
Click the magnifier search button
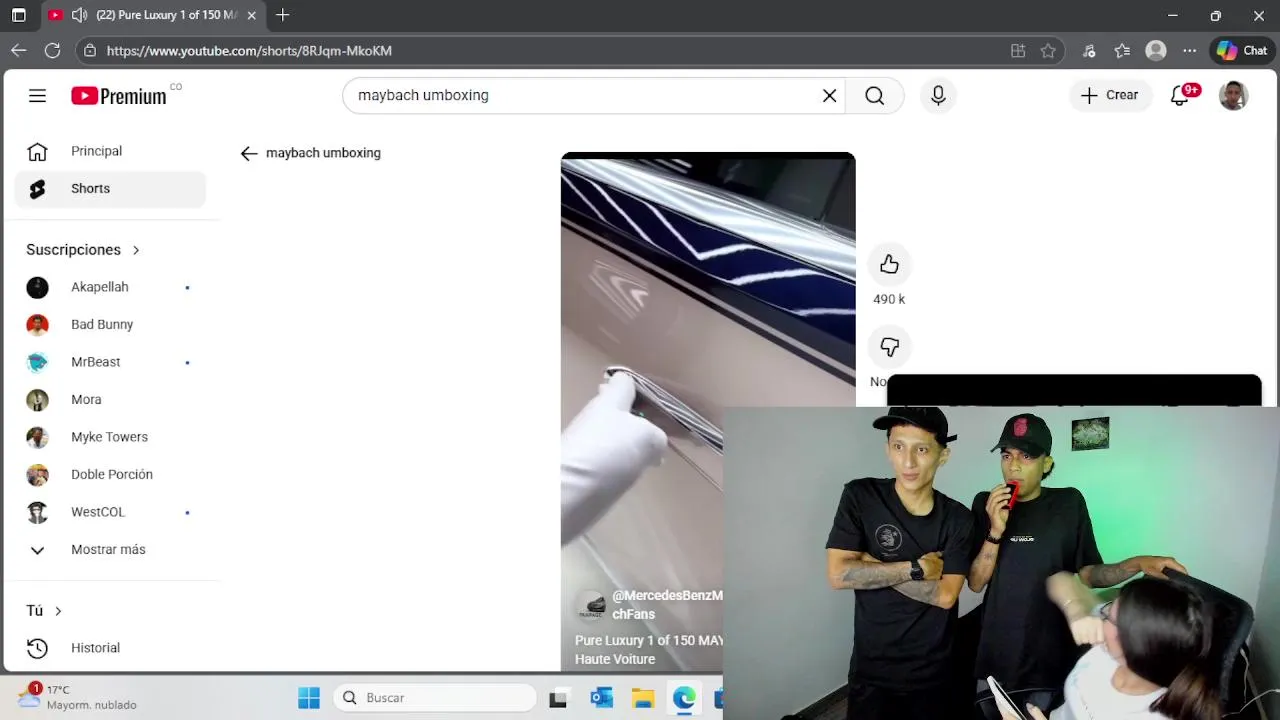point(875,95)
